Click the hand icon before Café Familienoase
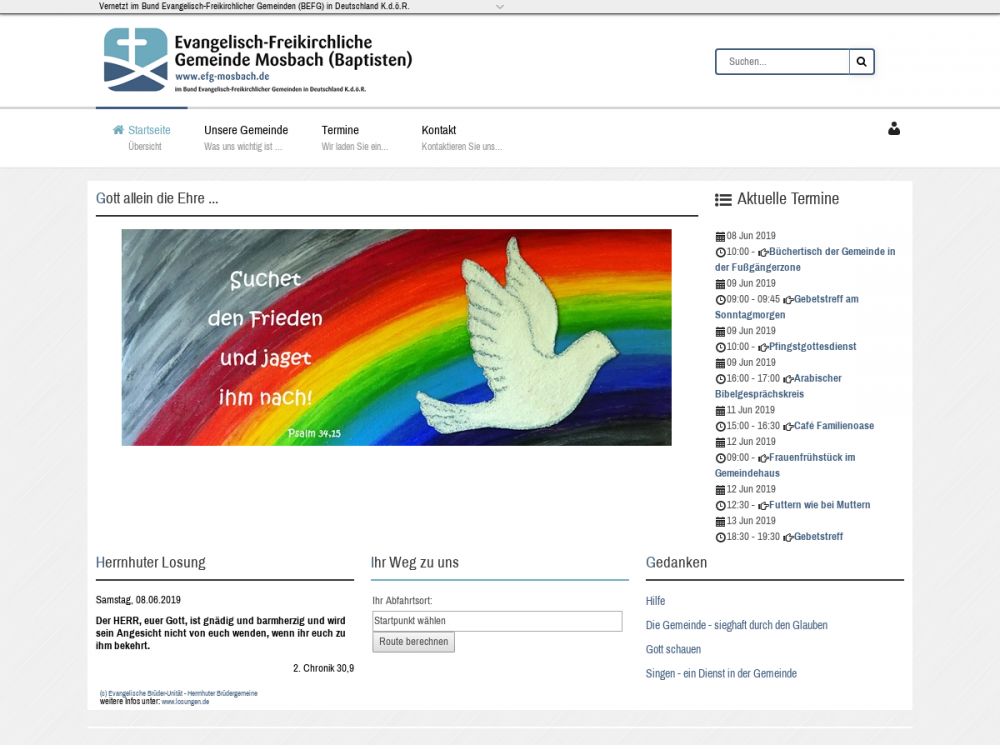This screenshot has height=750, width=1000. click(x=788, y=426)
